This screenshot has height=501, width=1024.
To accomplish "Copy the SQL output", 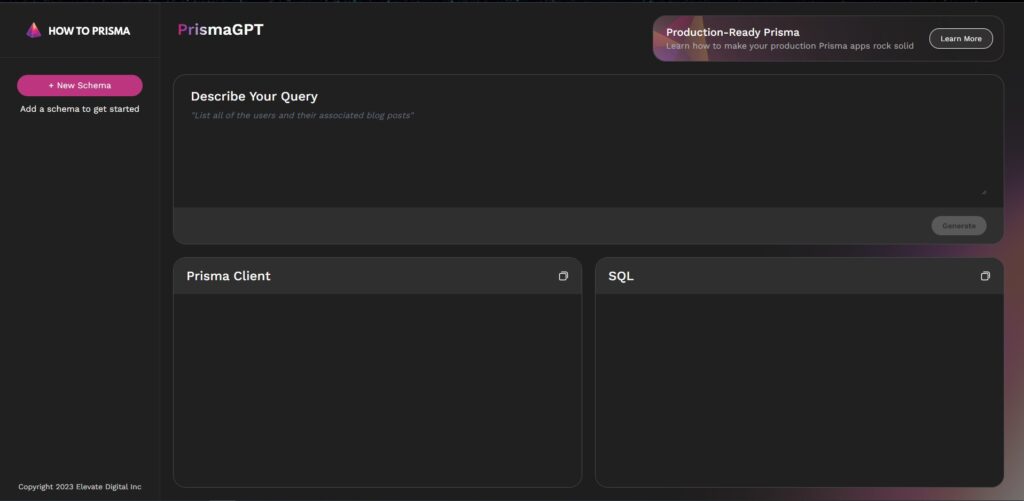I will tap(985, 276).
